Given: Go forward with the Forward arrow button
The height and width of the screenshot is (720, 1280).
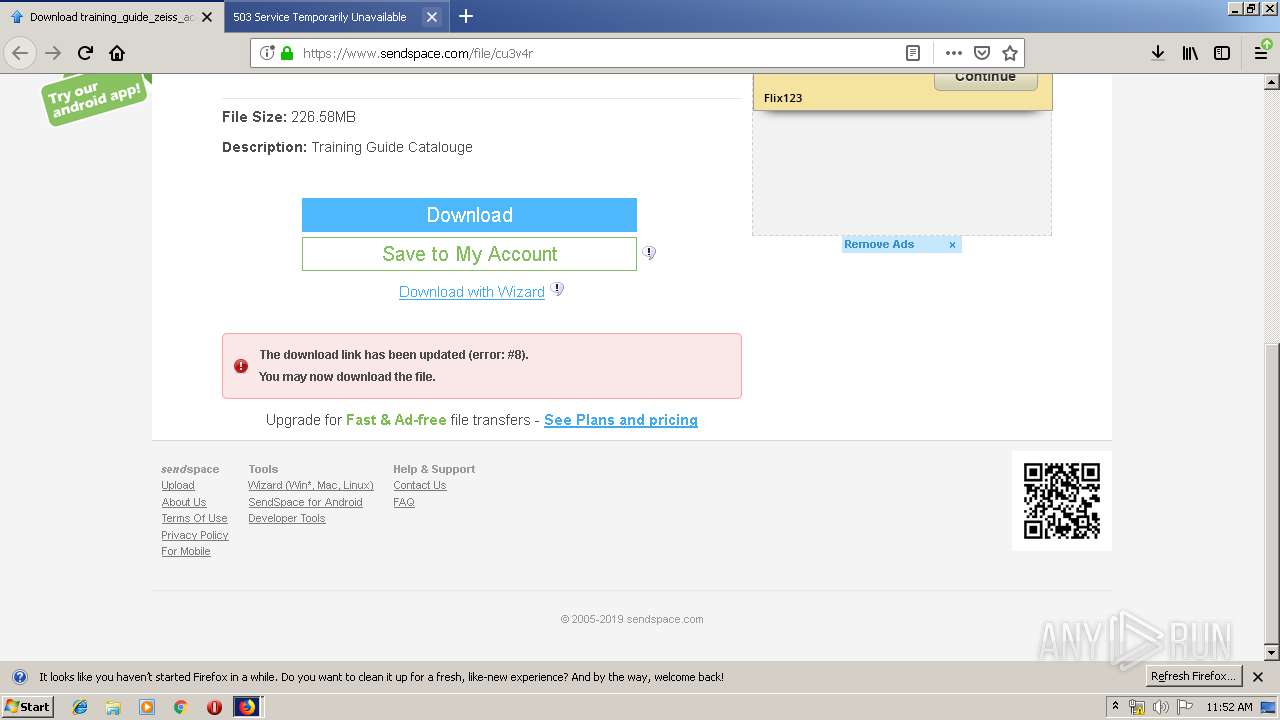Looking at the screenshot, I should [x=53, y=53].
